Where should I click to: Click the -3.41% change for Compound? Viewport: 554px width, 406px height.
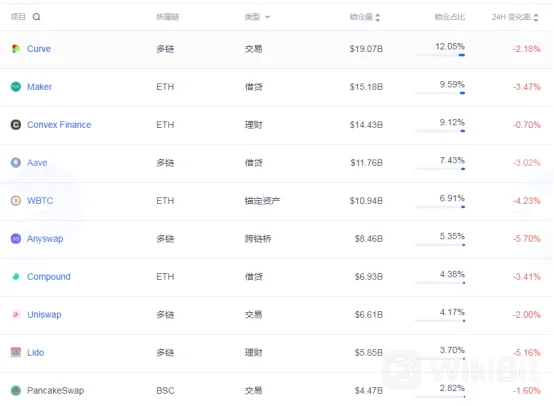click(526, 277)
